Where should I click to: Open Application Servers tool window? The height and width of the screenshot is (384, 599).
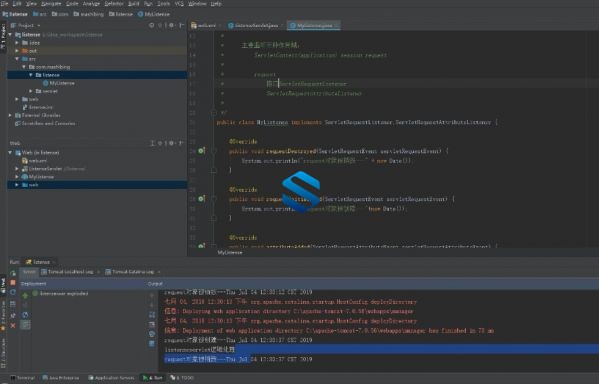[x=111, y=378]
